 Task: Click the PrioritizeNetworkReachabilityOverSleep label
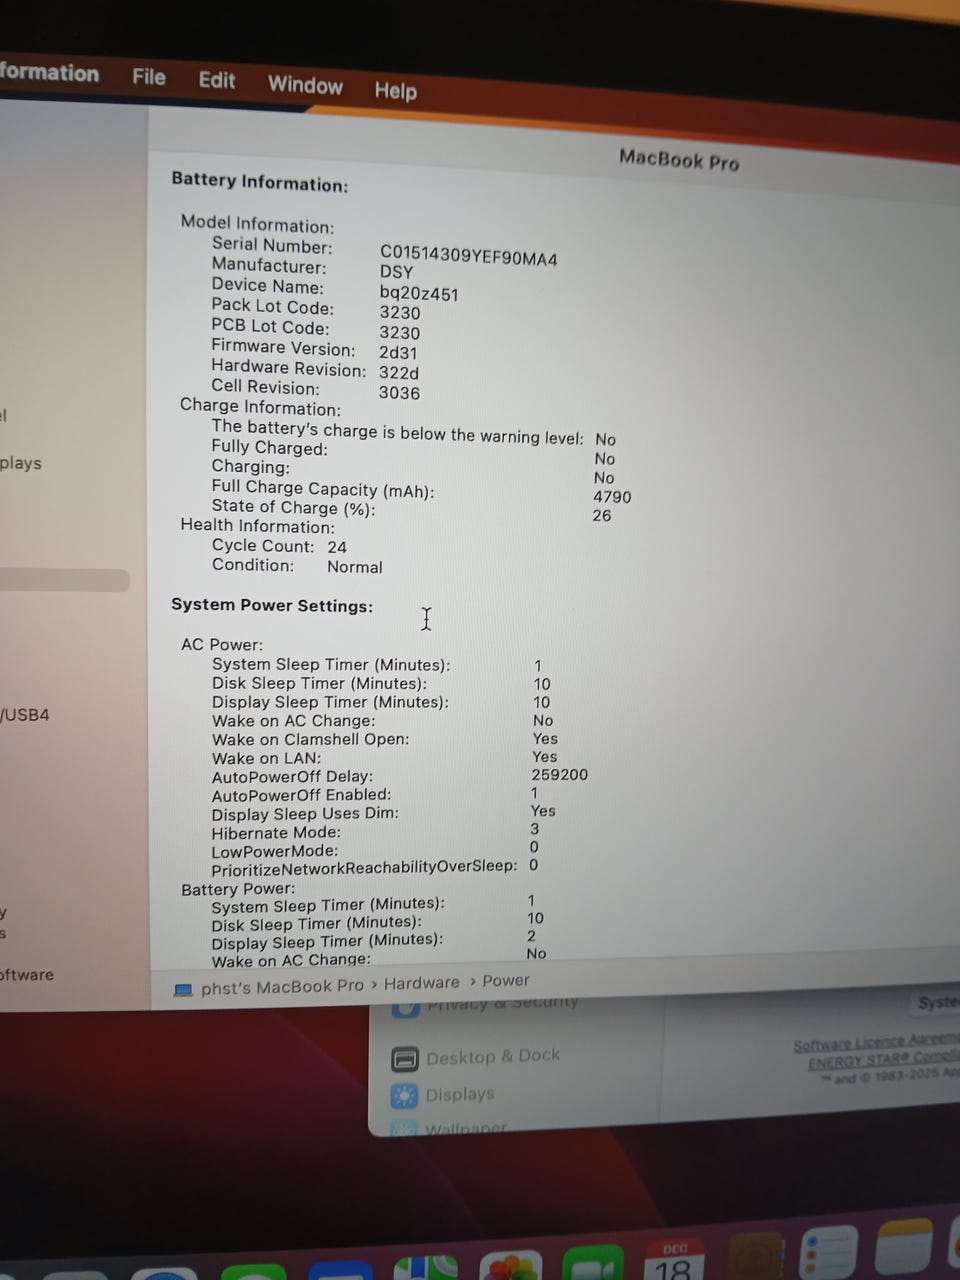[x=364, y=868]
